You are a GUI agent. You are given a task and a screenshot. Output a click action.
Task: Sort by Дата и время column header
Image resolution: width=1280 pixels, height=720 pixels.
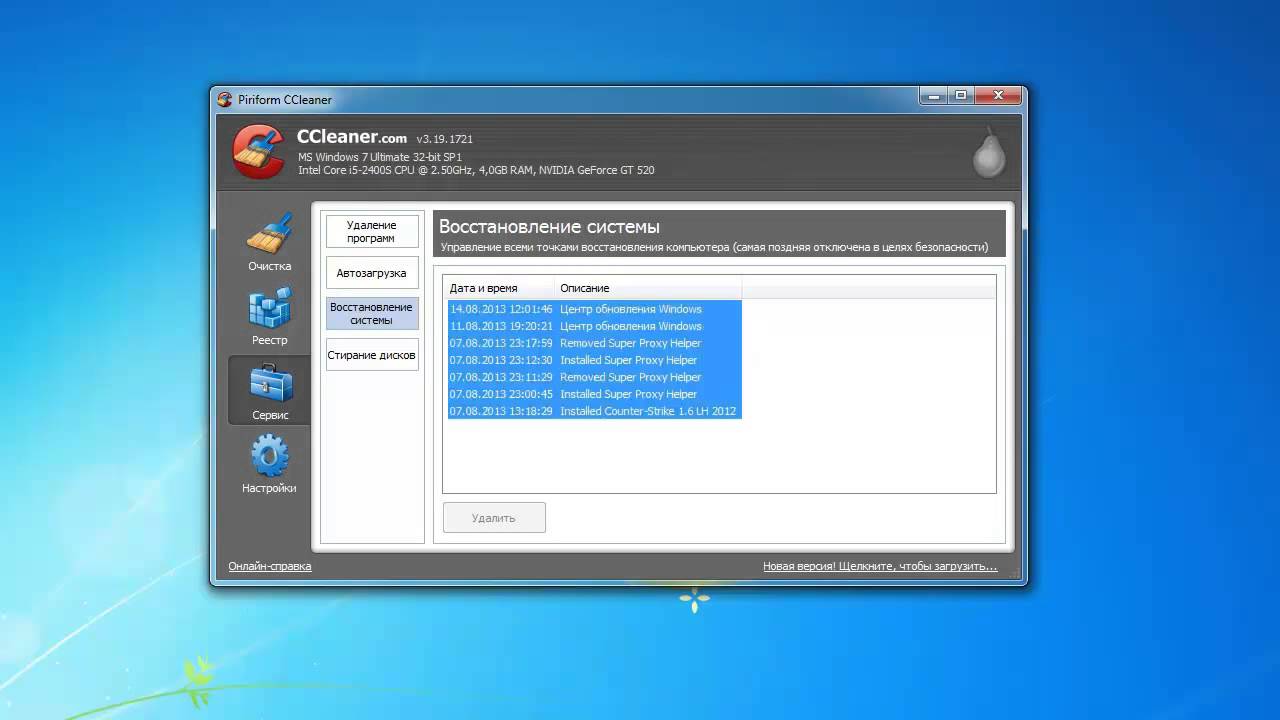pyautogui.click(x=499, y=288)
